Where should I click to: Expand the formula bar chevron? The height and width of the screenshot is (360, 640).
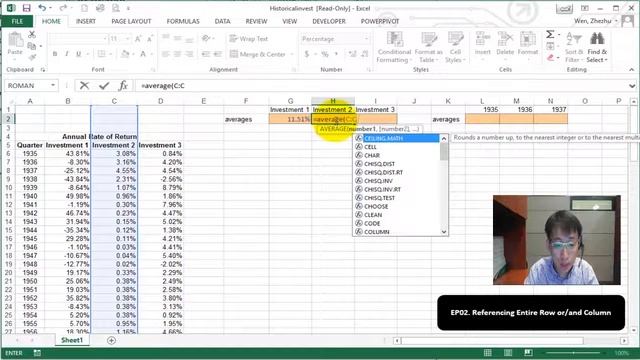pyautogui.click(x=632, y=86)
